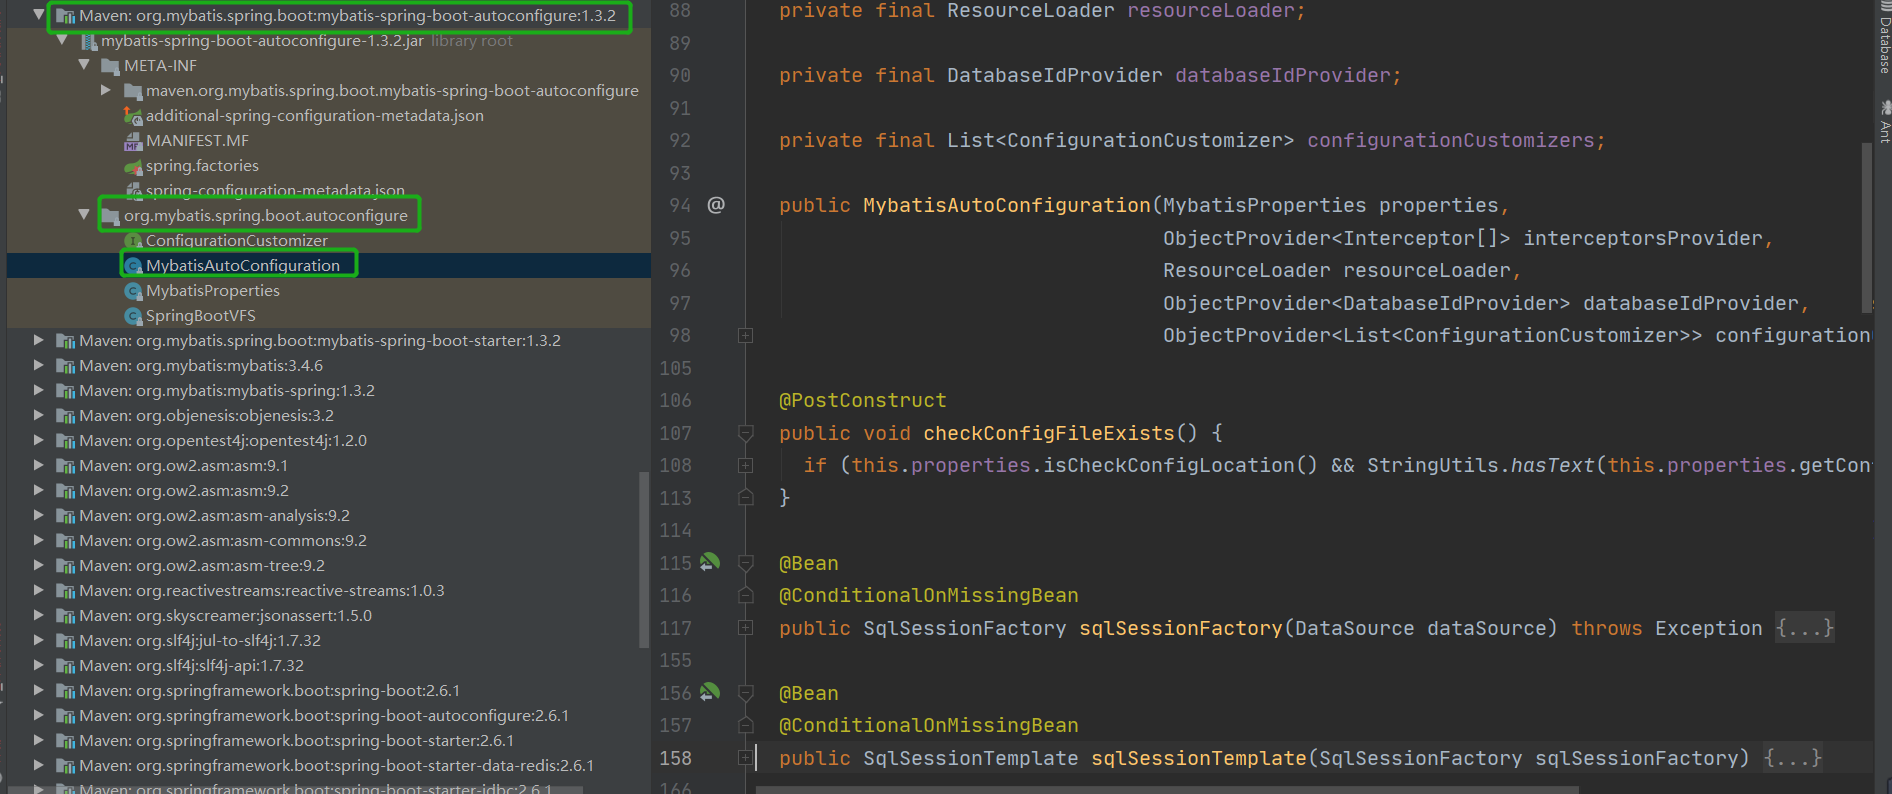This screenshot has height=794, width=1892.
Task: Collapse checkConfigFileExists method at line 107
Action: click(x=745, y=433)
